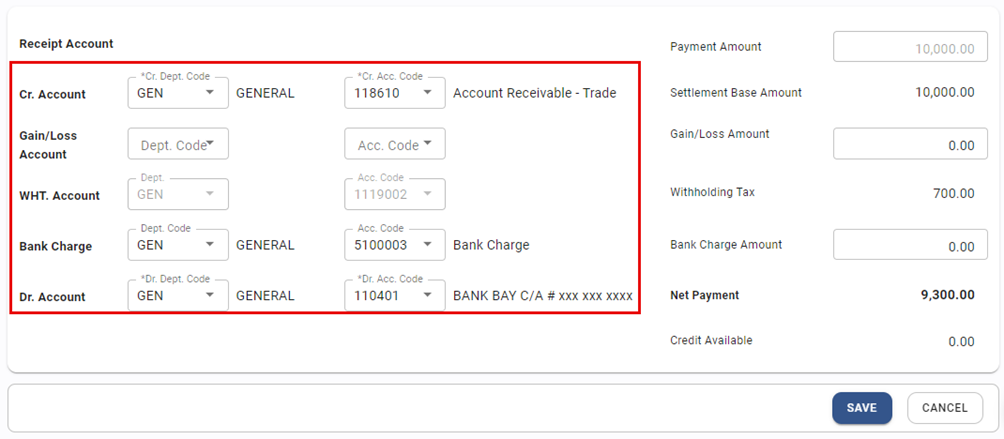Click the BANK BAY C/A account description
Viewport: 1004px width, 439px height.
point(542,296)
